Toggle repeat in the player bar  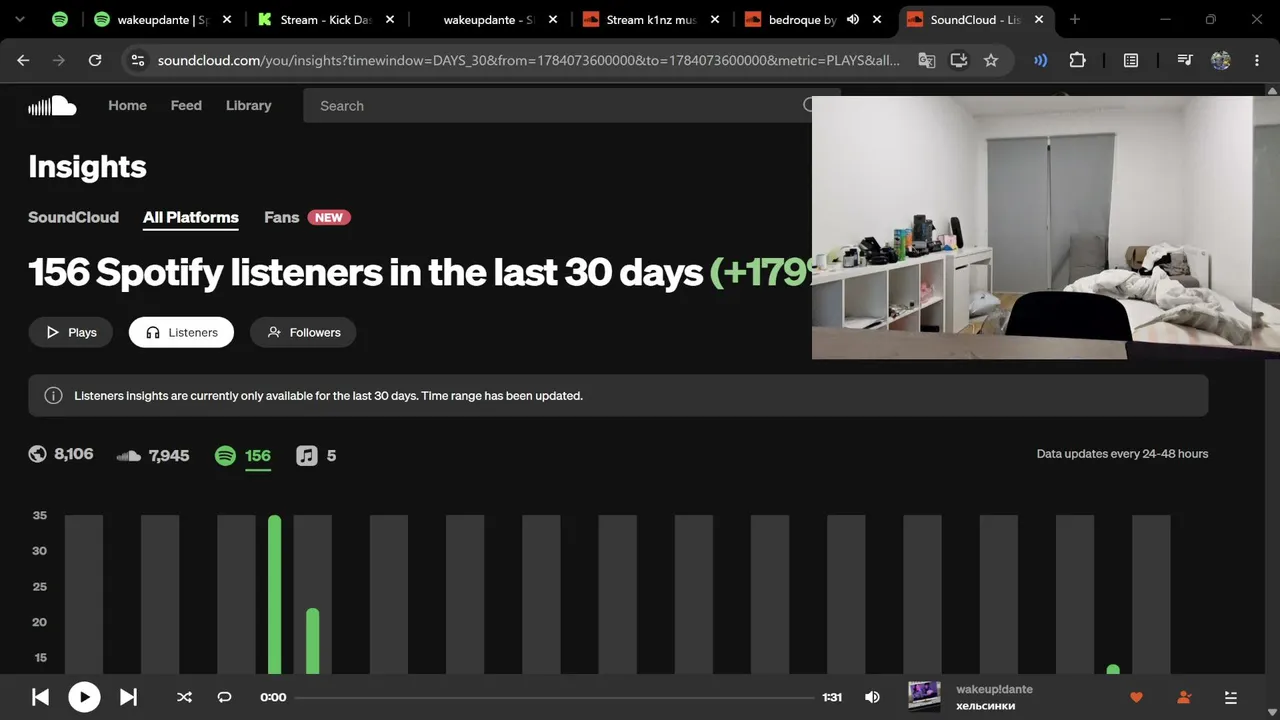pos(224,697)
